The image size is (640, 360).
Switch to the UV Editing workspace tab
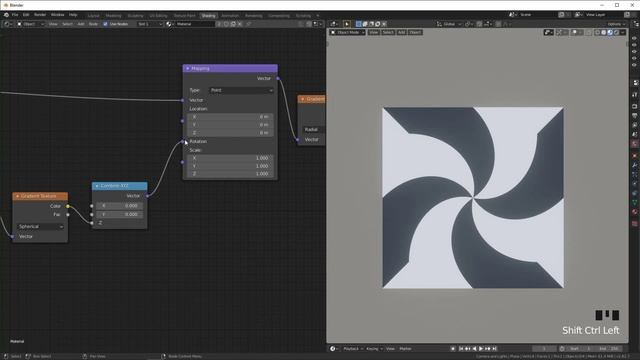[158, 16]
